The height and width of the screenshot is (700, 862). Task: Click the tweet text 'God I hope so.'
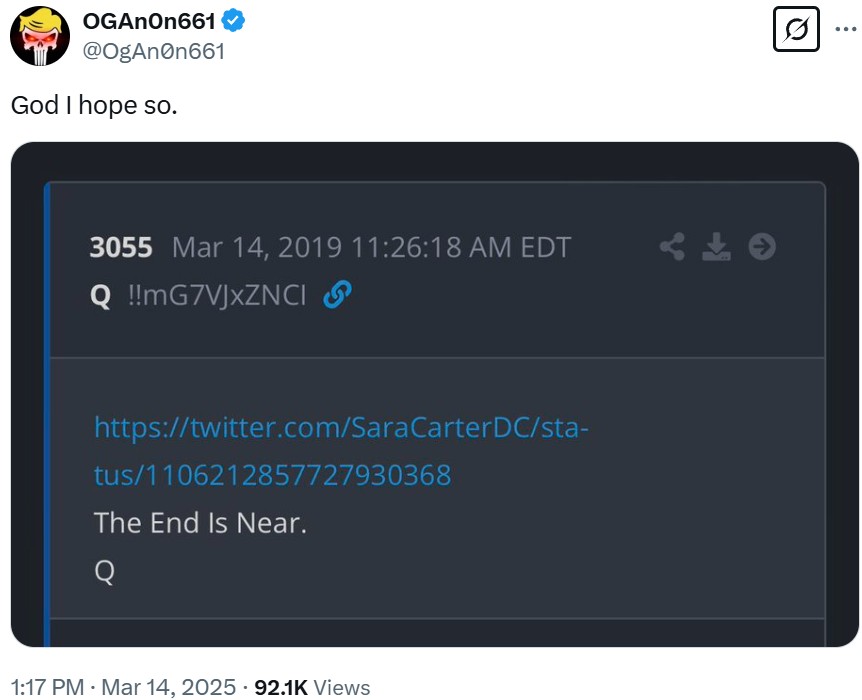pos(94,105)
